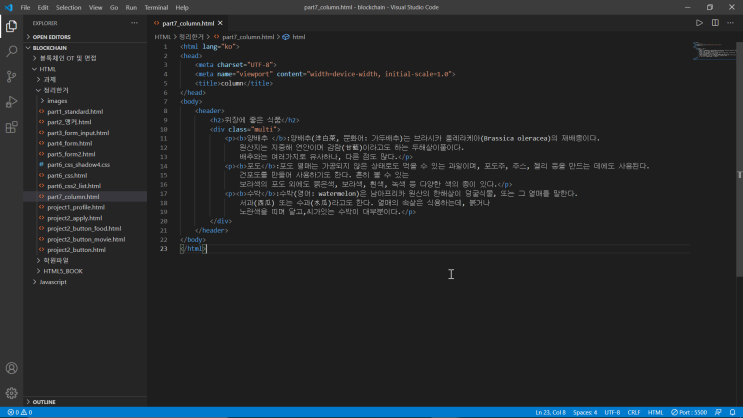Select HTML language mode in status bar
The image size is (743, 418).
[655, 412]
